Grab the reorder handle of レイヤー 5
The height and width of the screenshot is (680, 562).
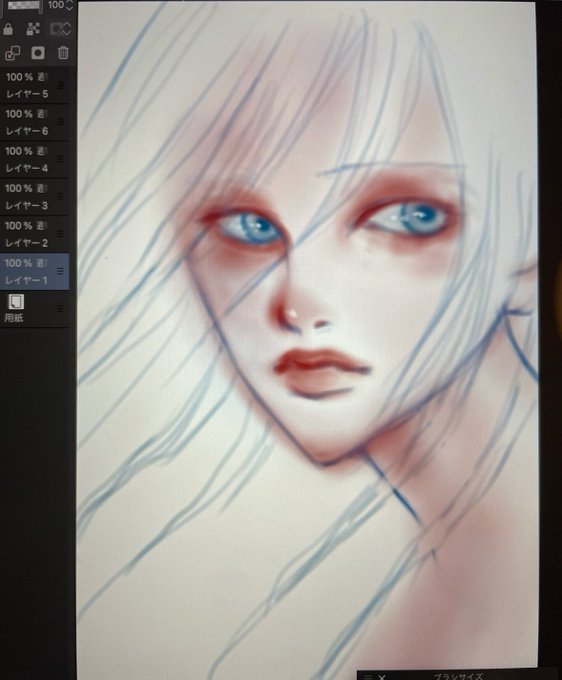coord(61,85)
